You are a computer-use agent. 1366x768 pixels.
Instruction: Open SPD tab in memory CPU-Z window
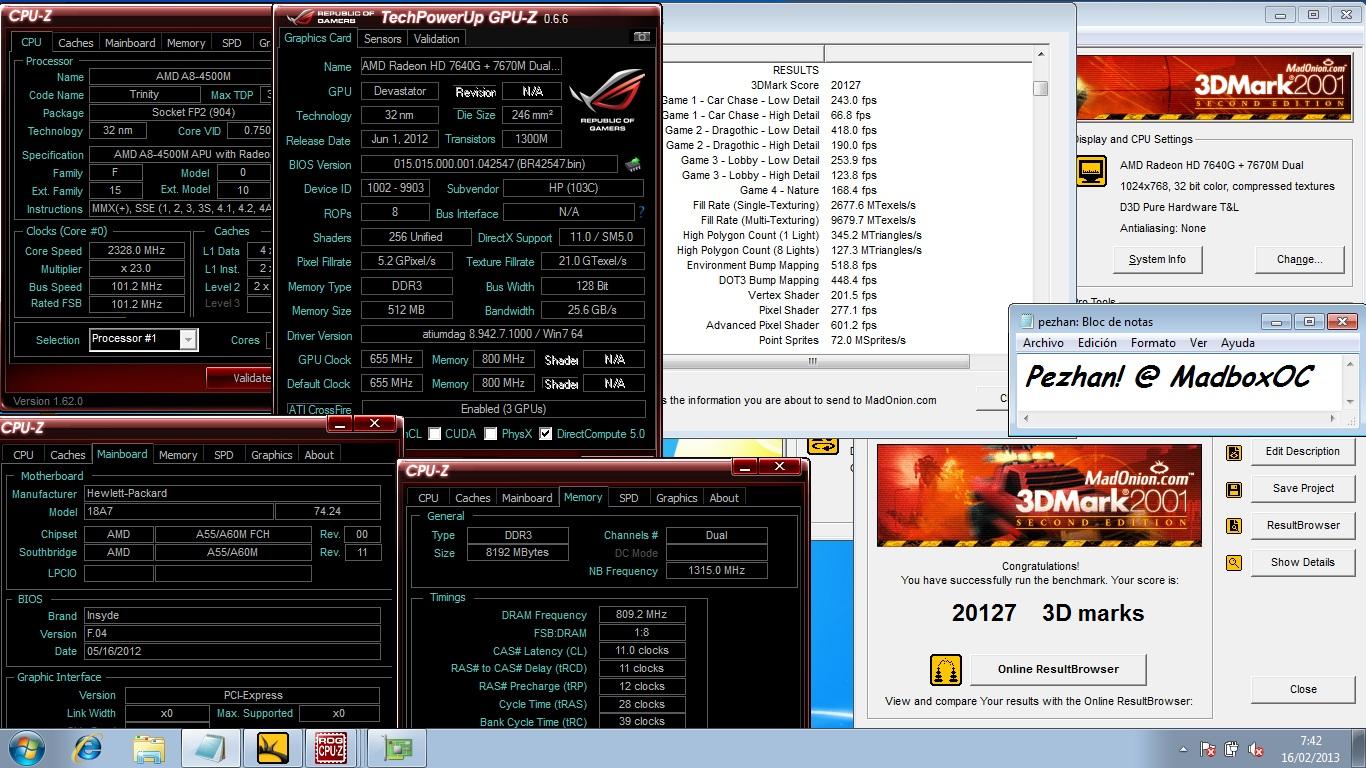pos(628,497)
